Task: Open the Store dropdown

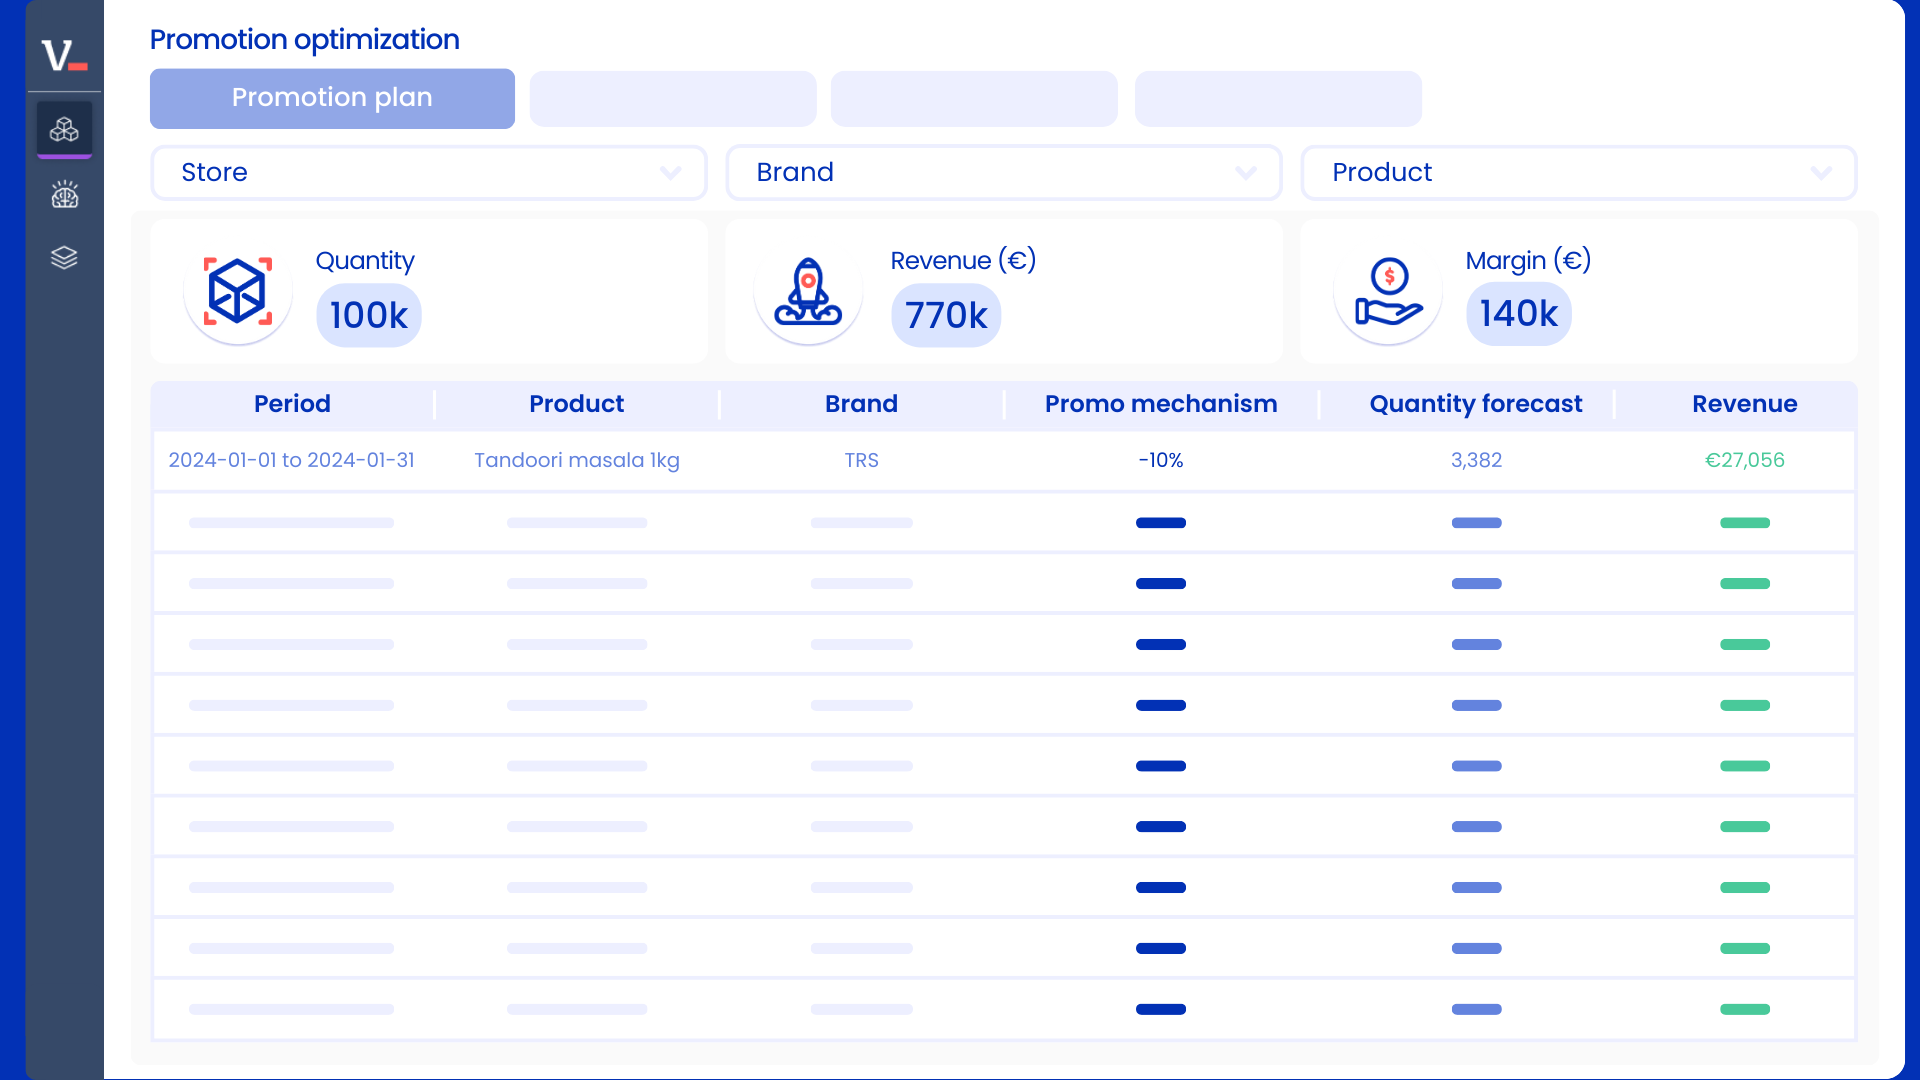Action: click(x=428, y=172)
